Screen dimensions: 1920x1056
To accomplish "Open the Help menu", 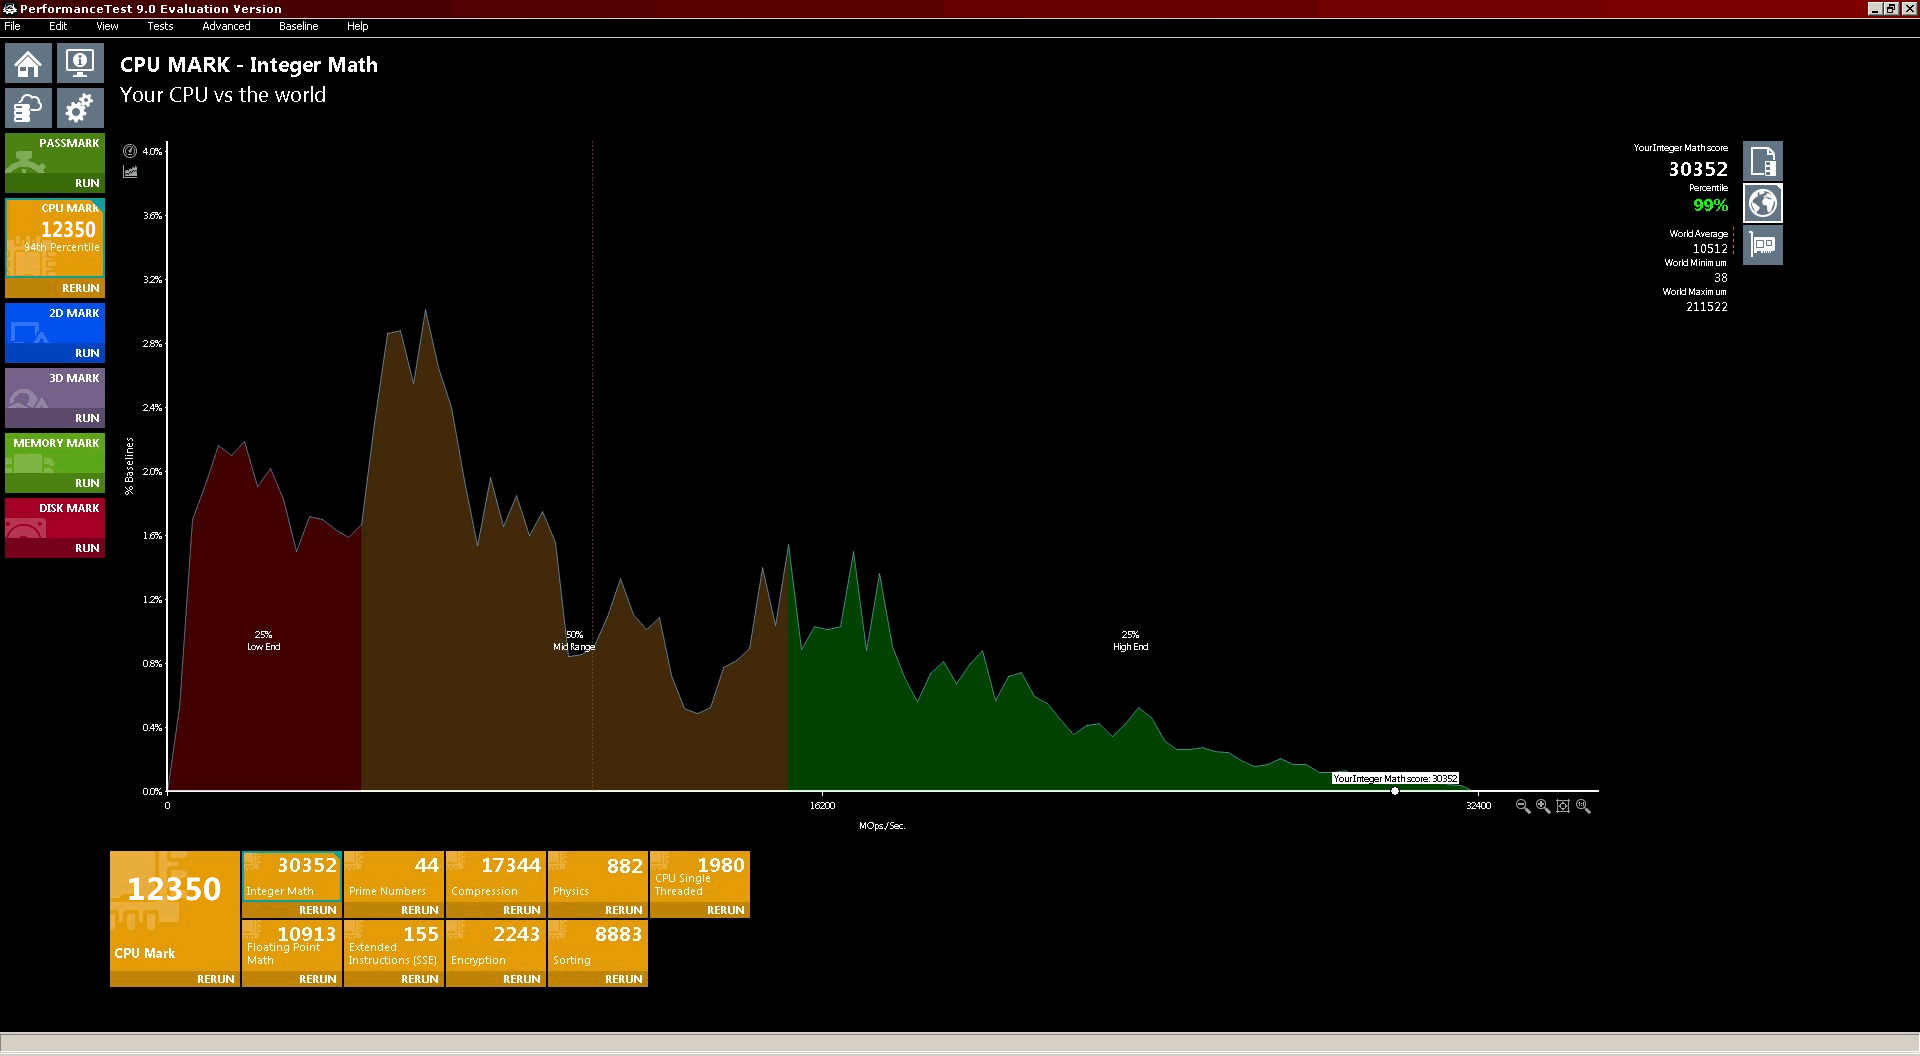I will 358,27.
